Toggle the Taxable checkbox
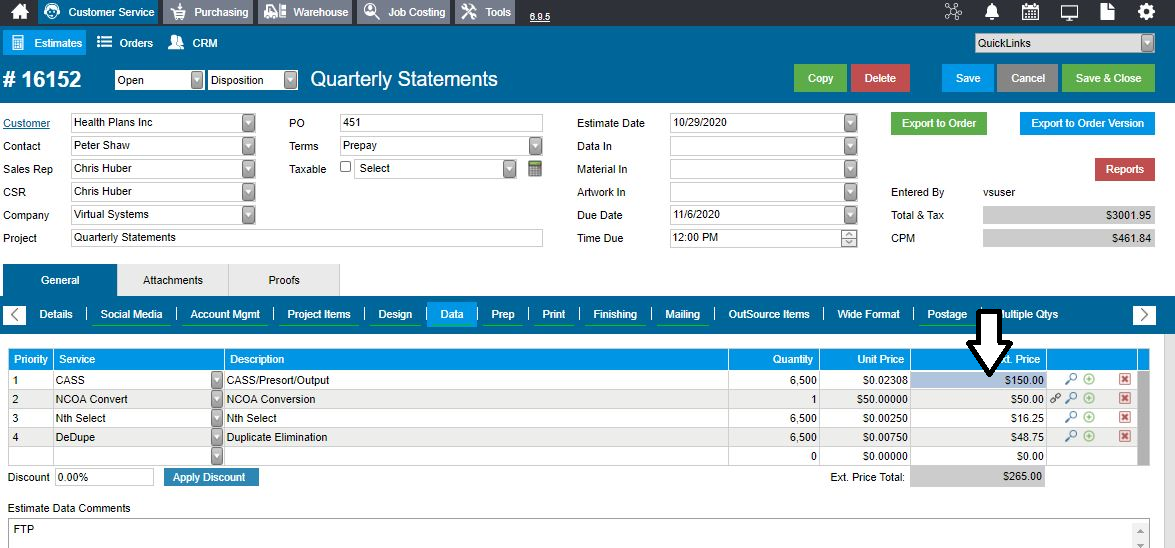This screenshot has height=548, width=1175. coord(345,167)
